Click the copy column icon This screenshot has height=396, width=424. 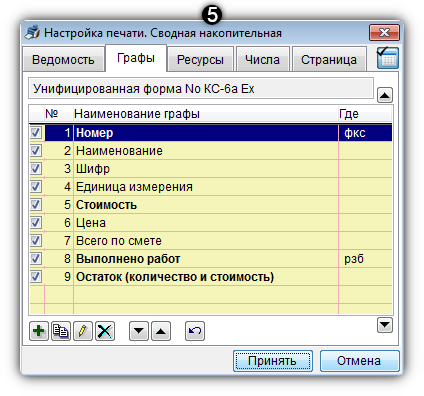(x=61, y=331)
